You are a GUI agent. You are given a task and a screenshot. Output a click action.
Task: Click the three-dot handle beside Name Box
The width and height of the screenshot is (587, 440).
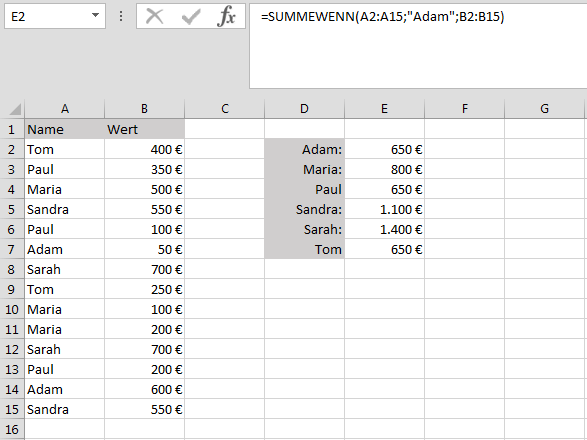coord(121,16)
